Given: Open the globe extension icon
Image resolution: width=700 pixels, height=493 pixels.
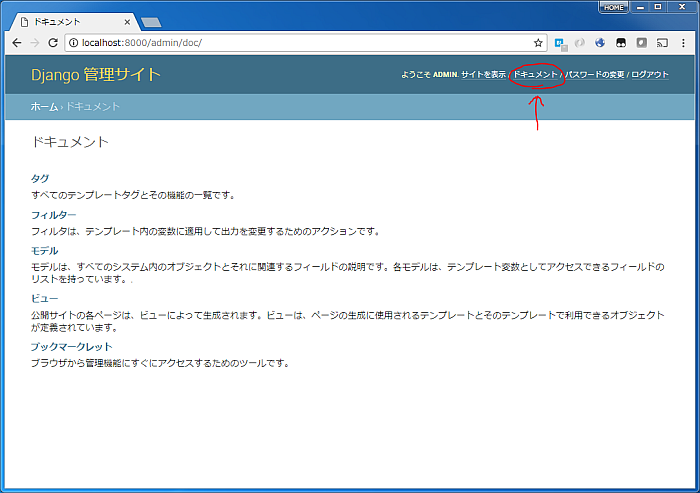Looking at the screenshot, I should click(600, 43).
